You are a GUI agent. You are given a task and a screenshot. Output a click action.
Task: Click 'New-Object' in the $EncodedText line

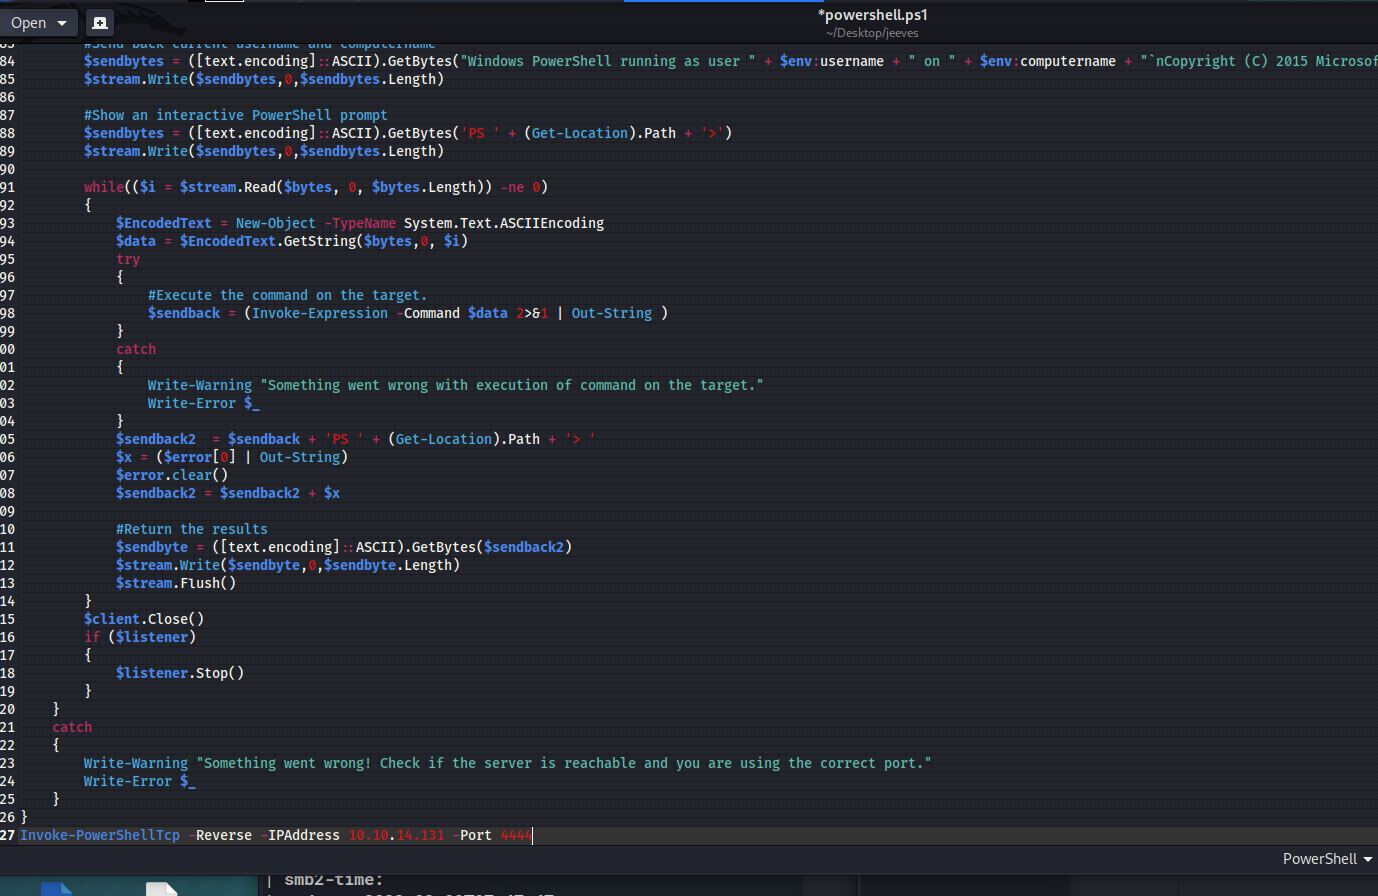276,223
